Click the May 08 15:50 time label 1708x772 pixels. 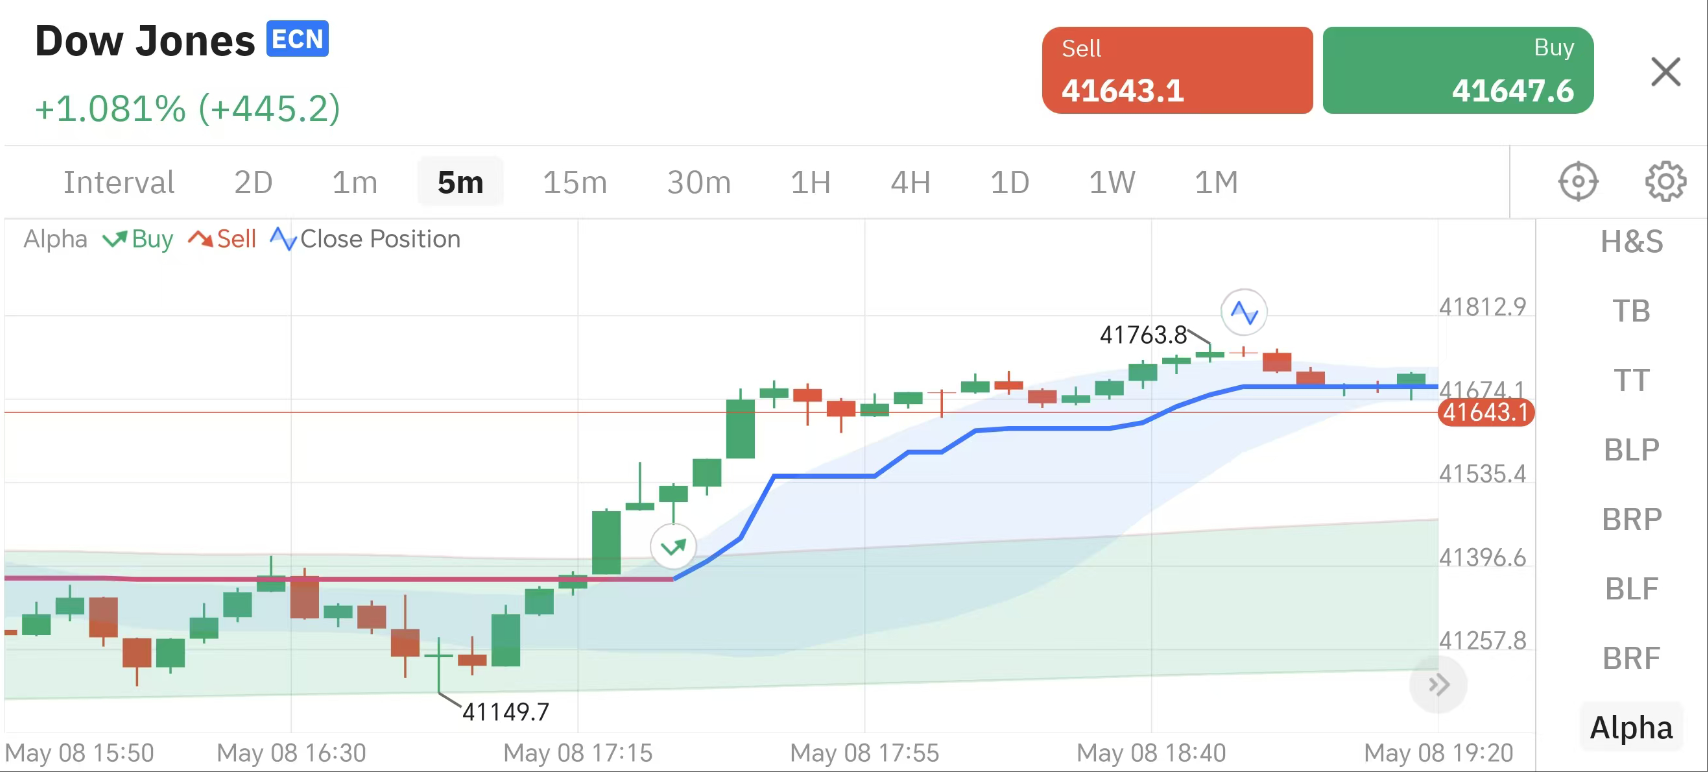[x=79, y=753]
